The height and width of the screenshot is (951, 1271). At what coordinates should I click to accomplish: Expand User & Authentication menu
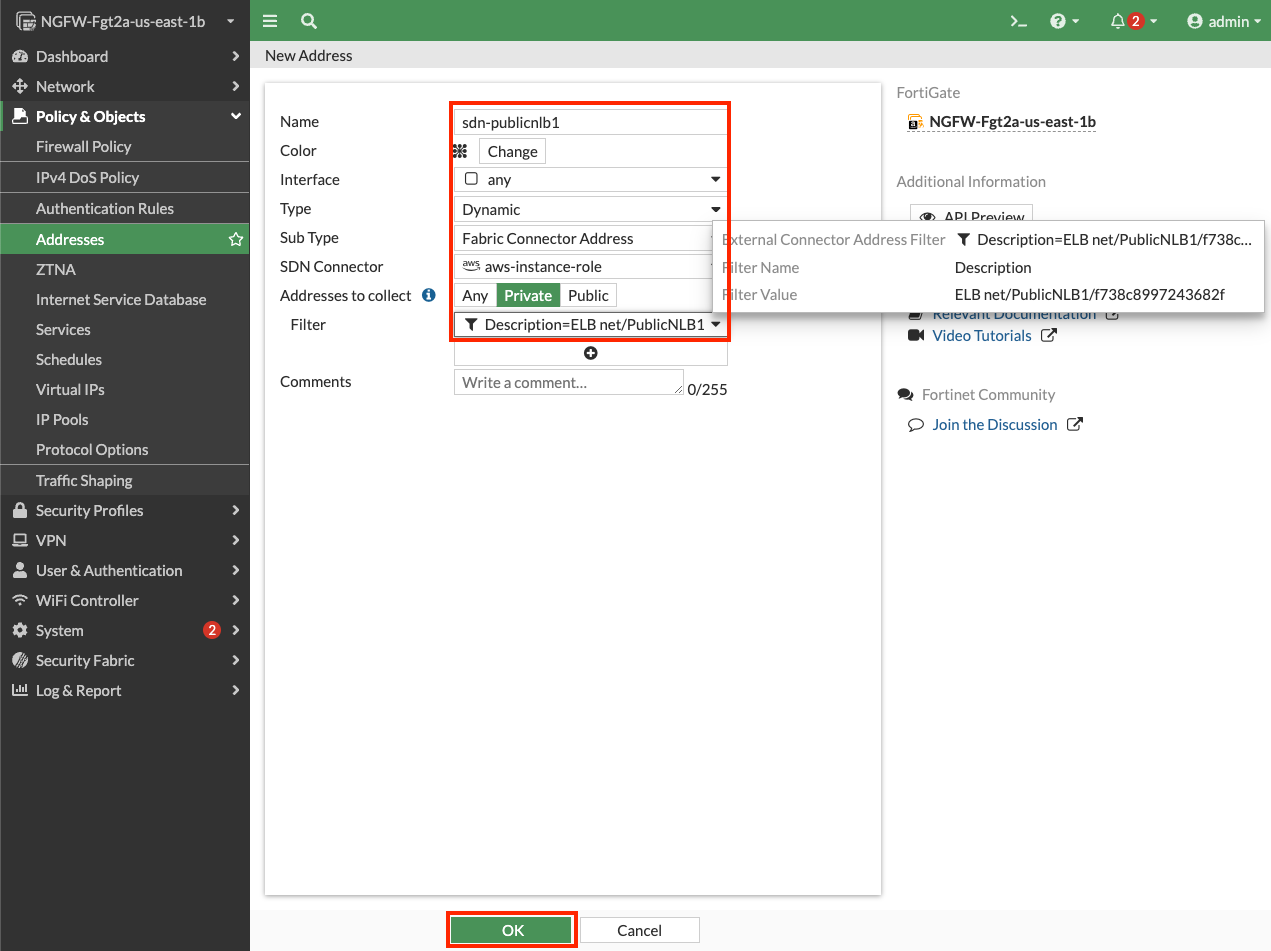[125, 570]
